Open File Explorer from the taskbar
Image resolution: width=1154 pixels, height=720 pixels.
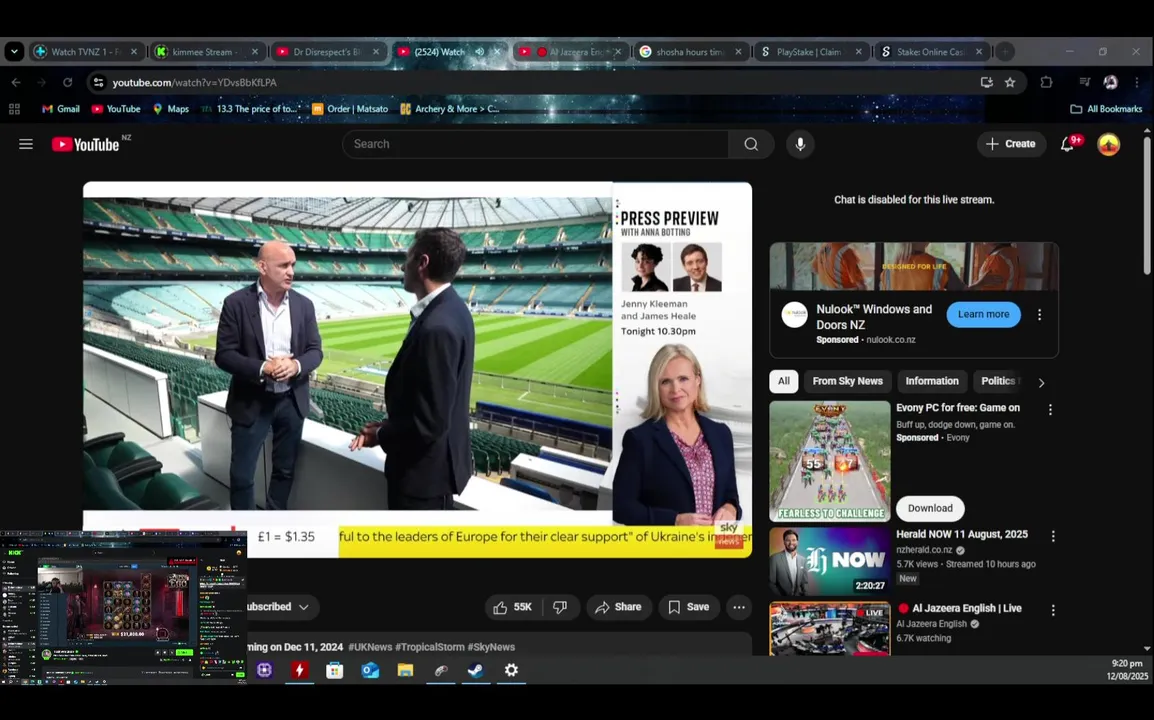tap(405, 670)
